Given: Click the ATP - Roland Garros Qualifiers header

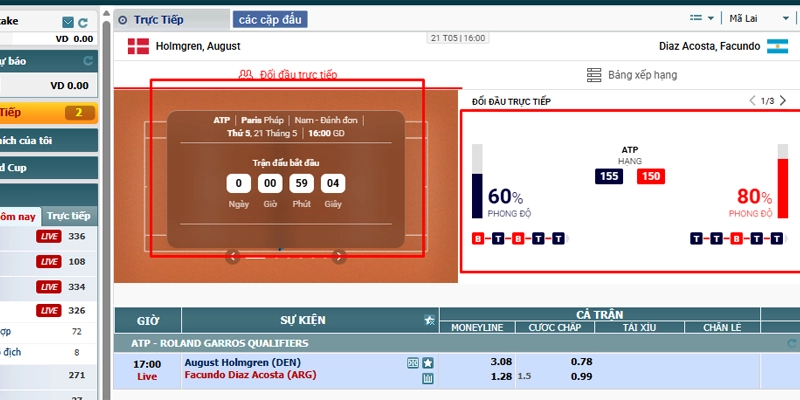Looking at the screenshot, I should pyautogui.click(x=219, y=343).
